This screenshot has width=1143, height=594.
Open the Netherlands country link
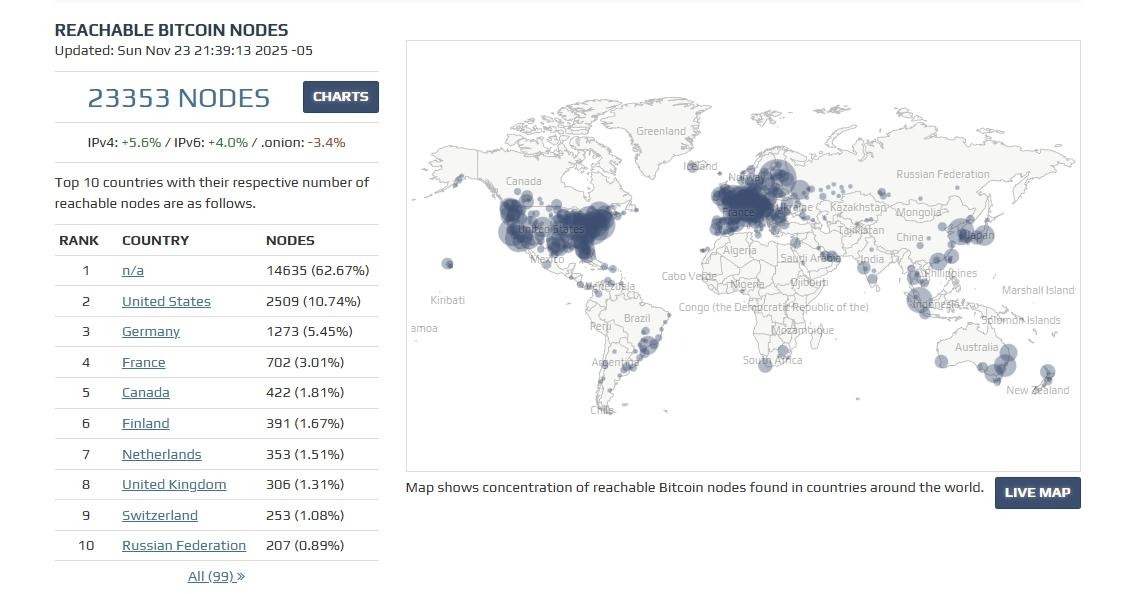(161, 454)
